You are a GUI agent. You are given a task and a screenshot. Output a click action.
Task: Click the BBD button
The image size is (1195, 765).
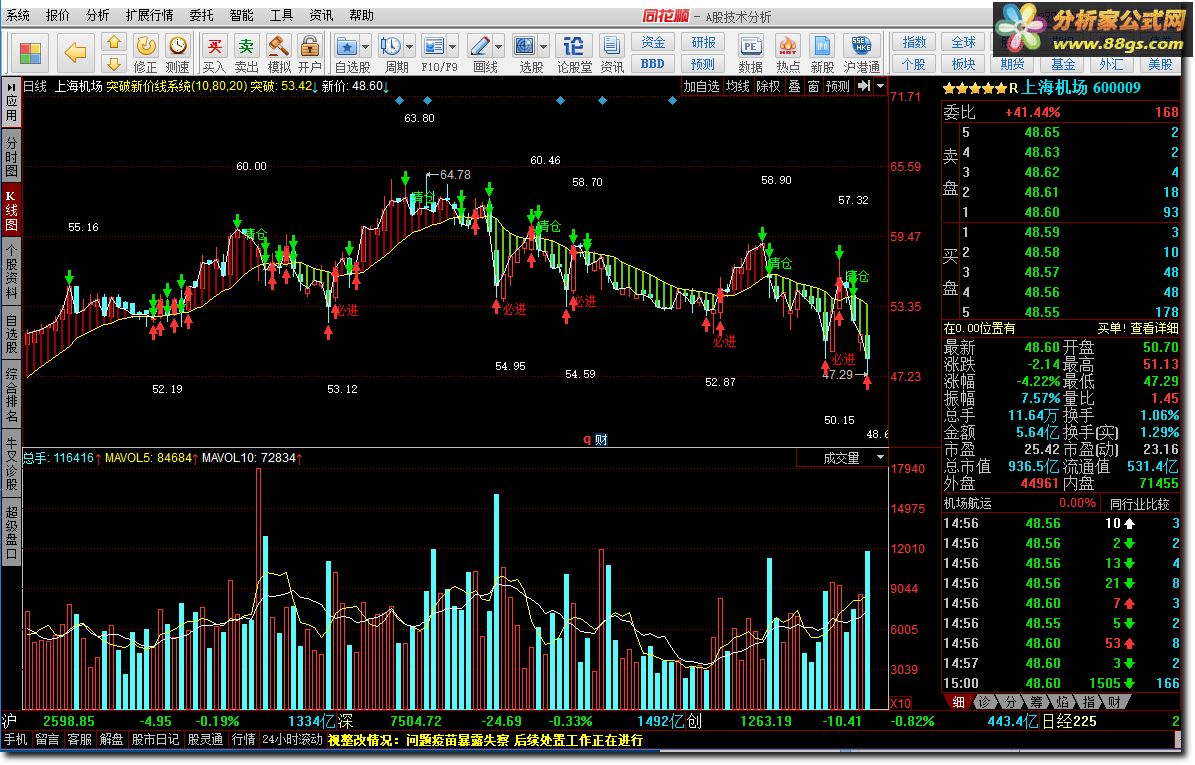coord(652,64)
